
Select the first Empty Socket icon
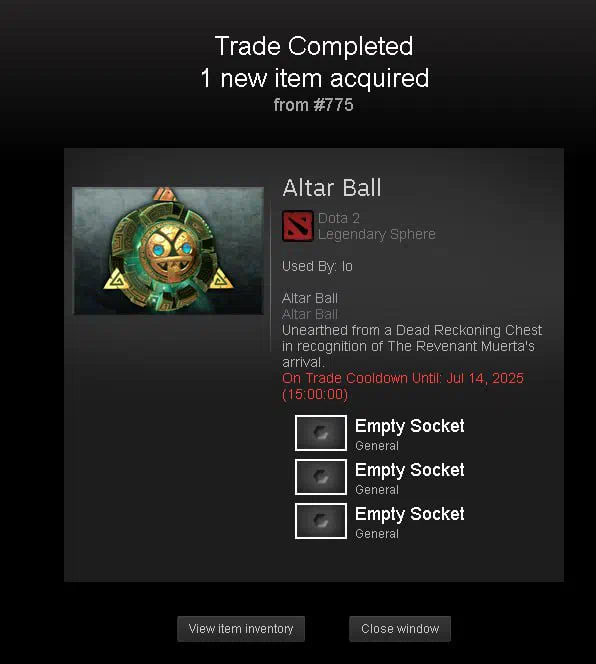[321, 433]
